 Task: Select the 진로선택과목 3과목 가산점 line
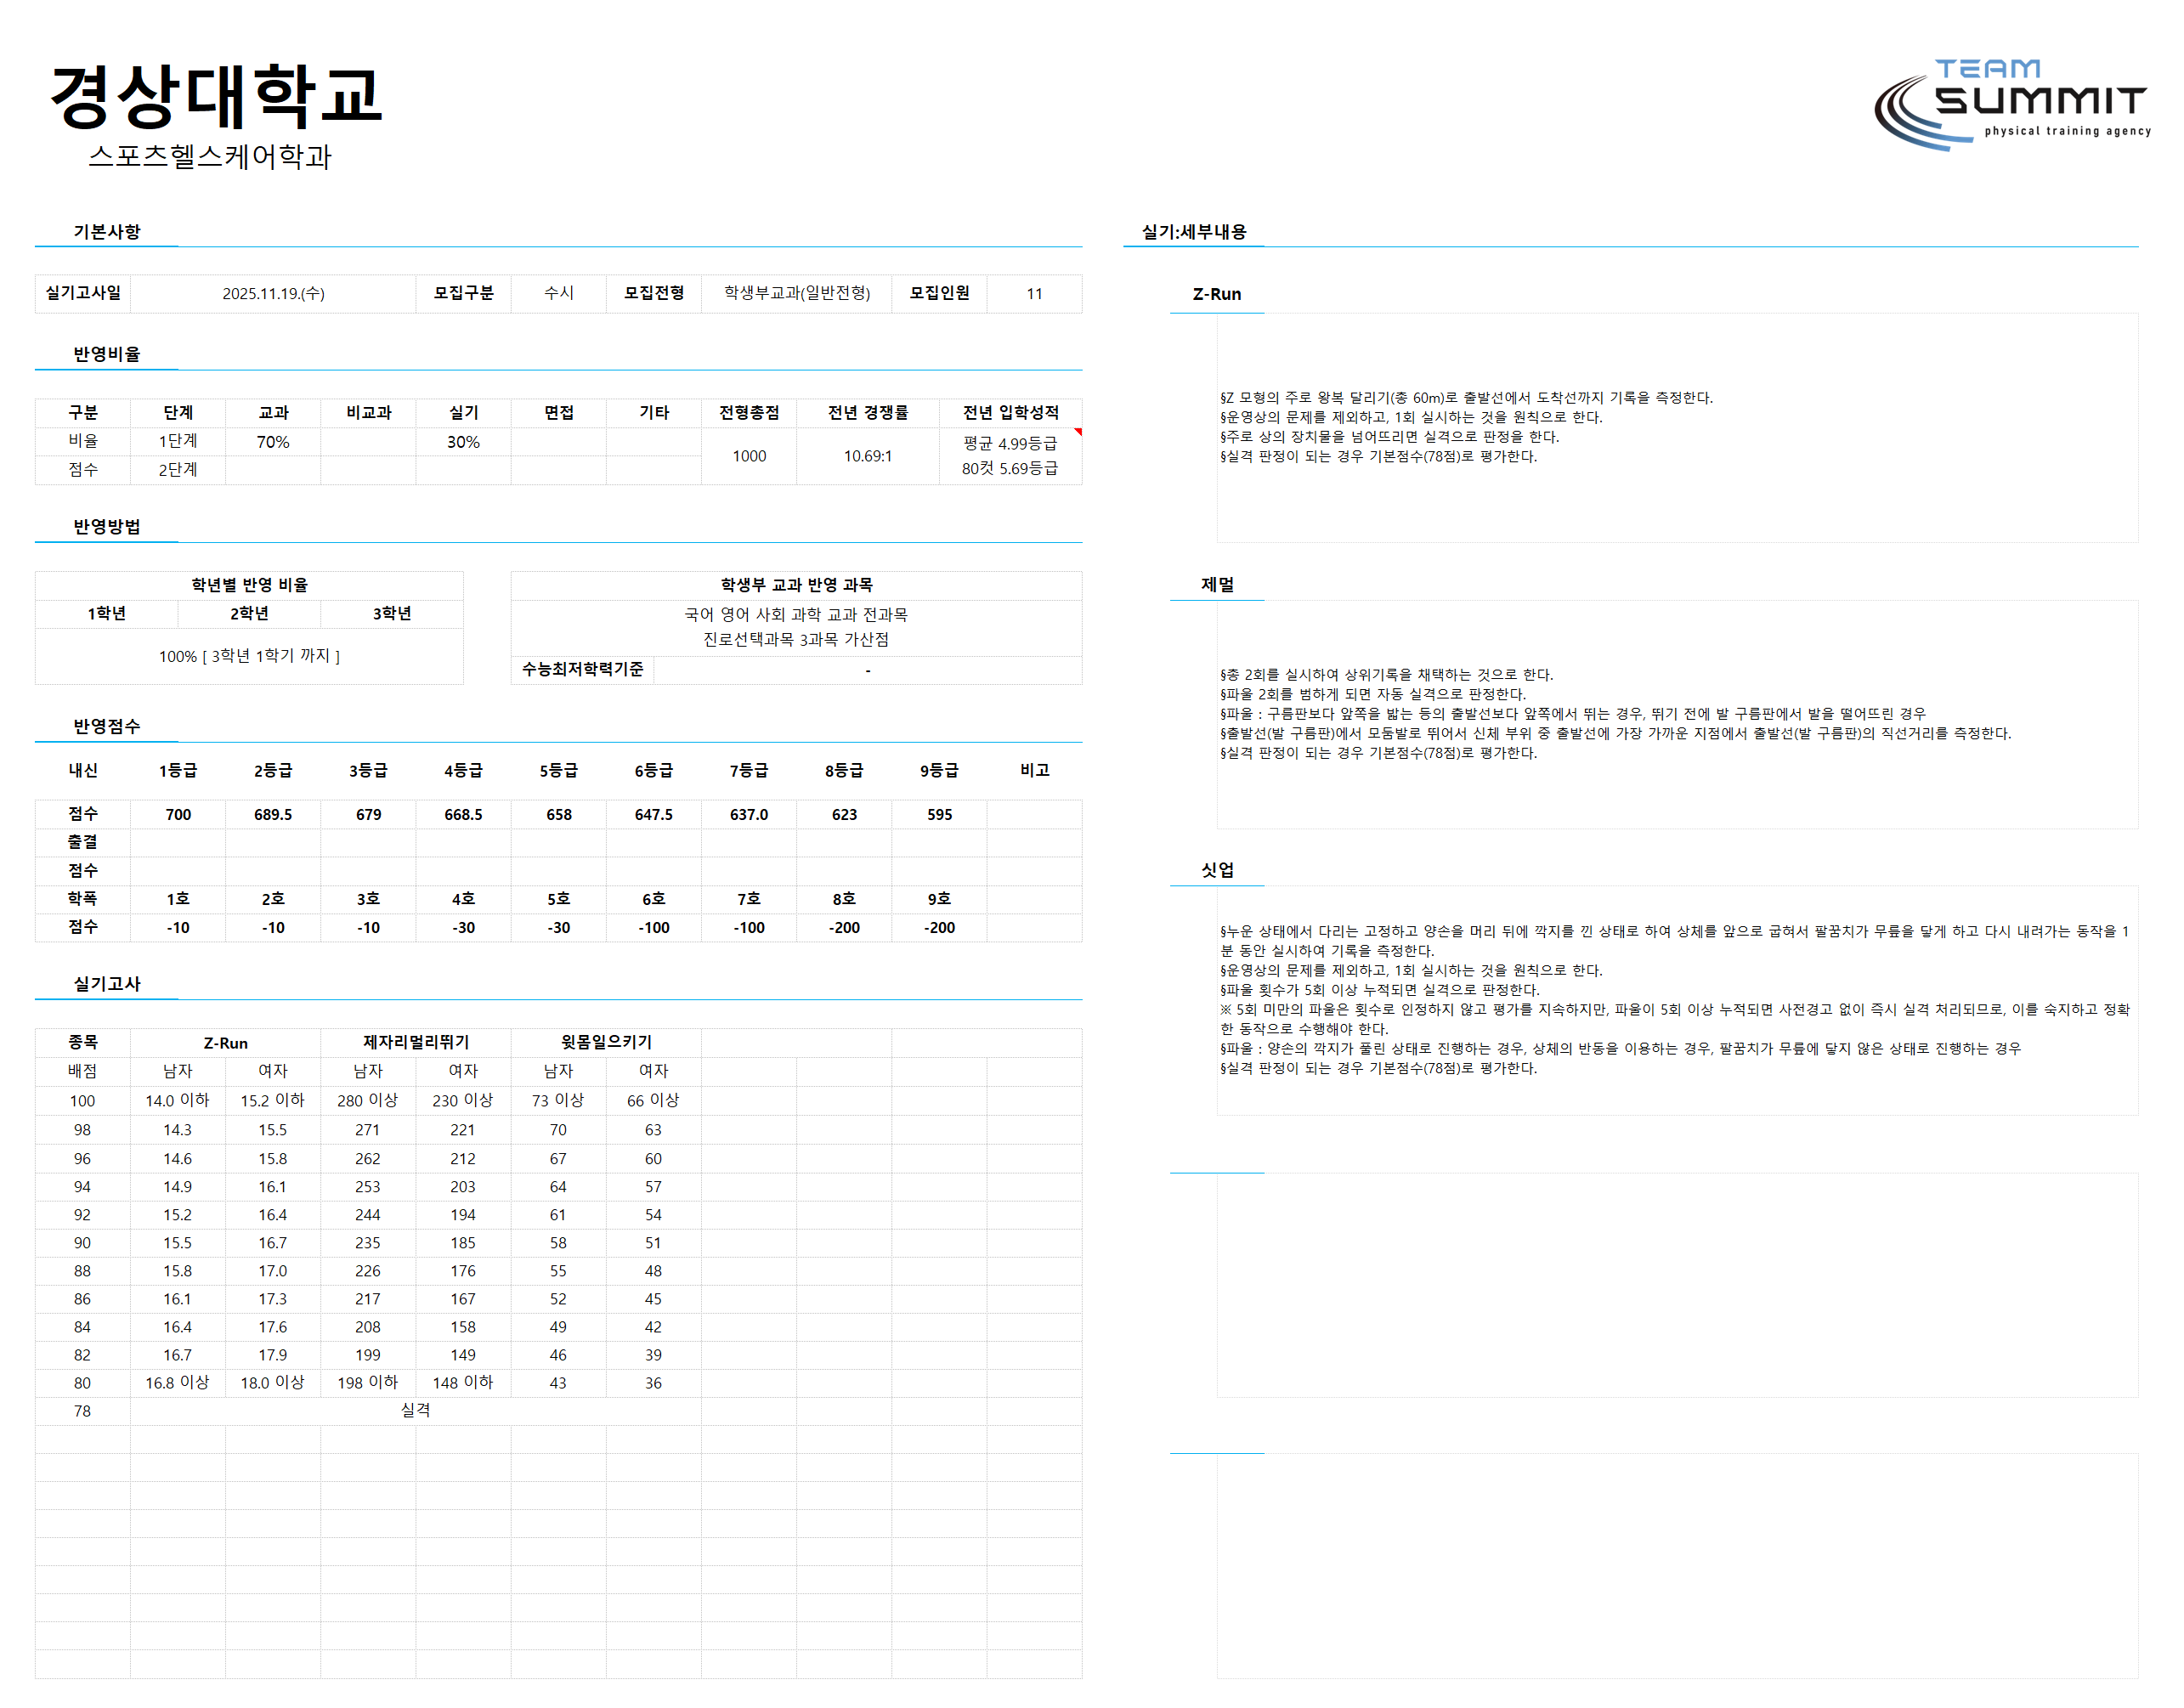(796, 640)
